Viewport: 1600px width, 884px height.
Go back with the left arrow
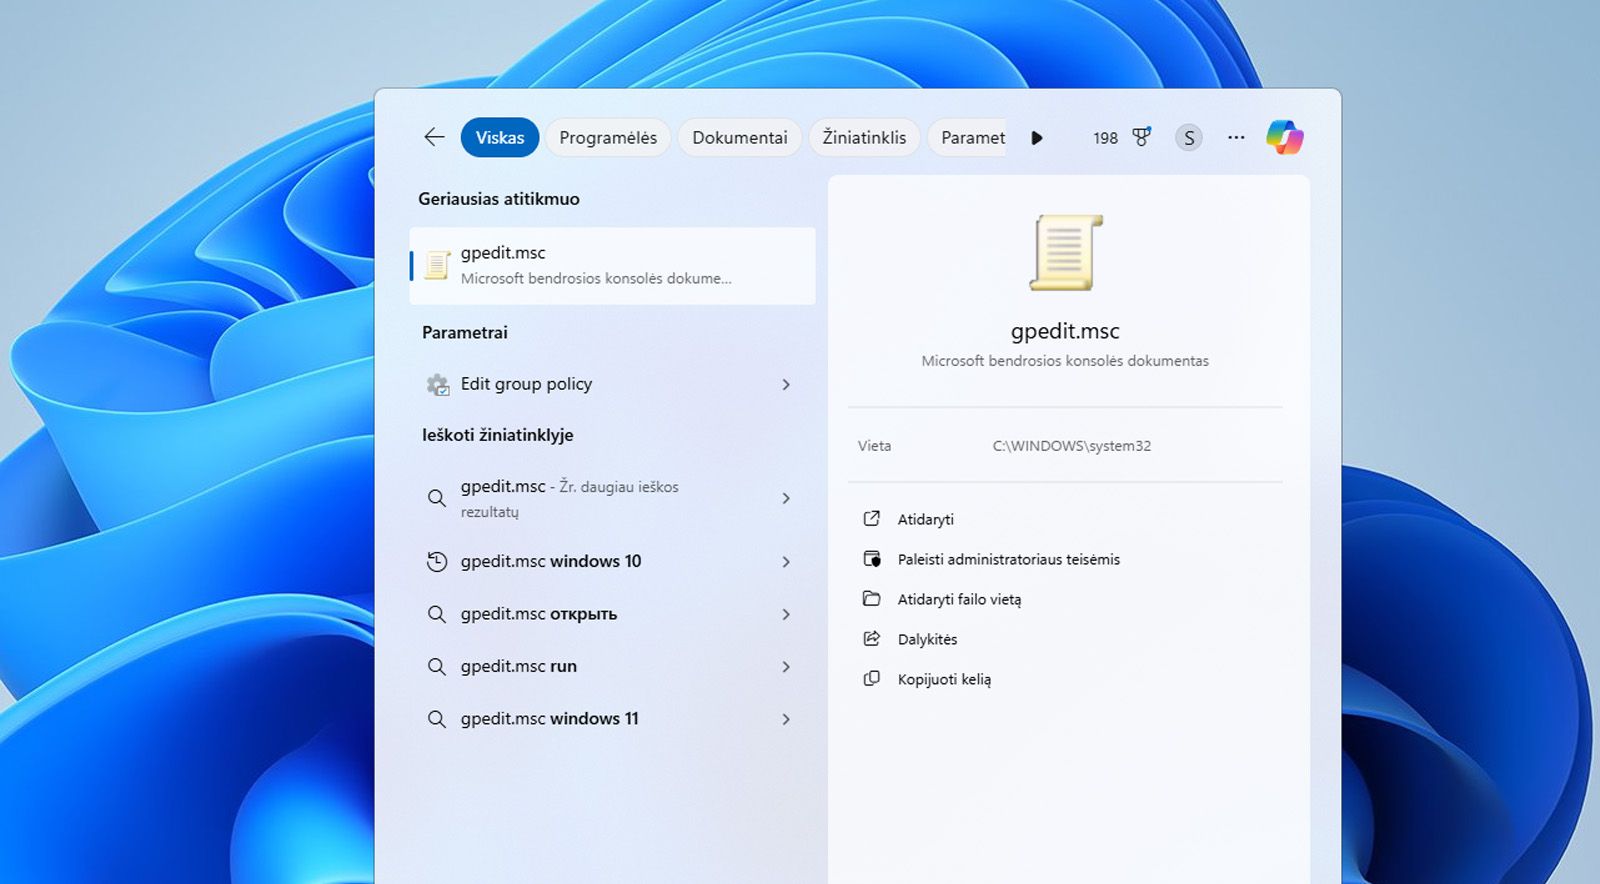(x=434, y=137)
